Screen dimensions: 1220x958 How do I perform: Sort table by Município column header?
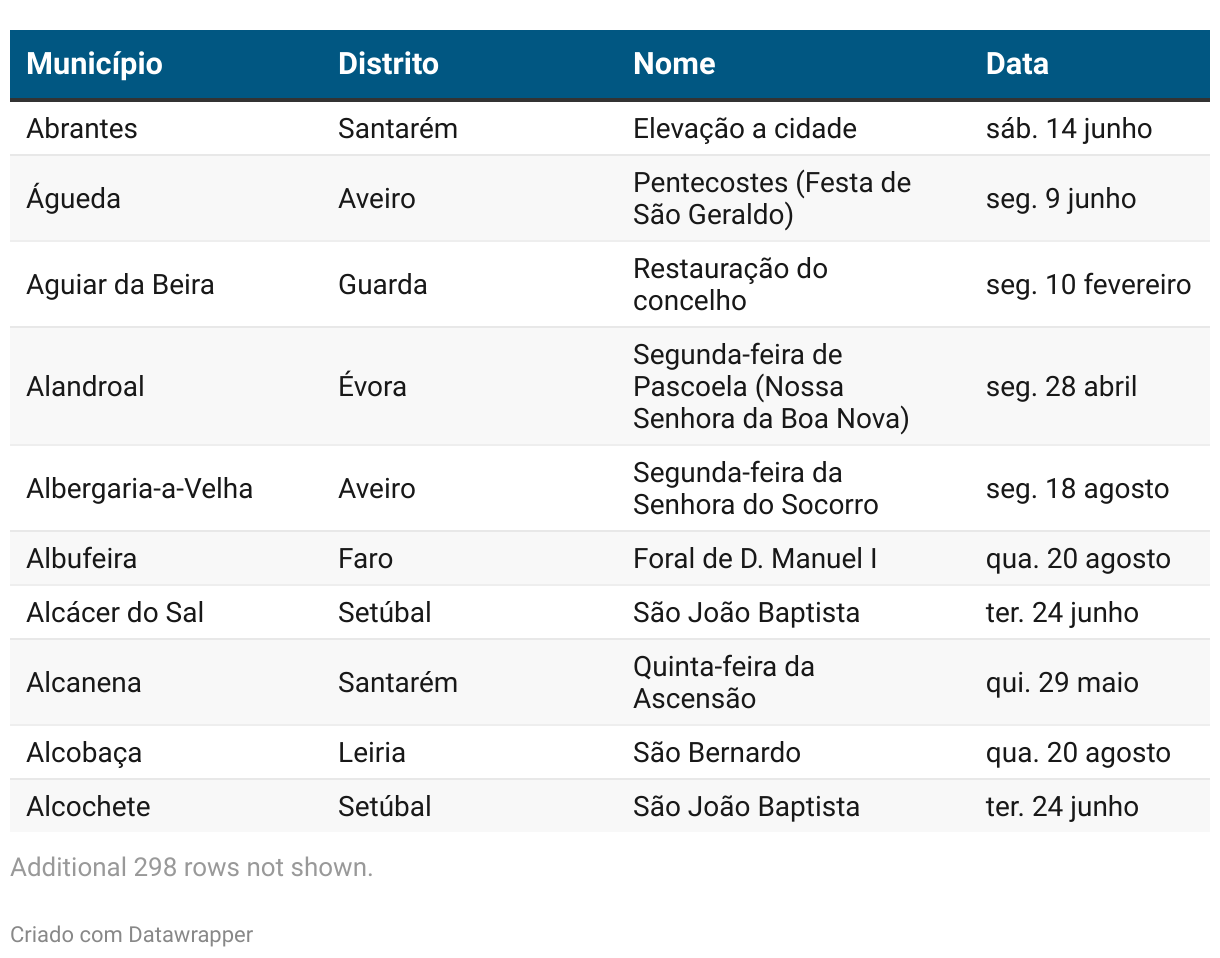(94, 64)
